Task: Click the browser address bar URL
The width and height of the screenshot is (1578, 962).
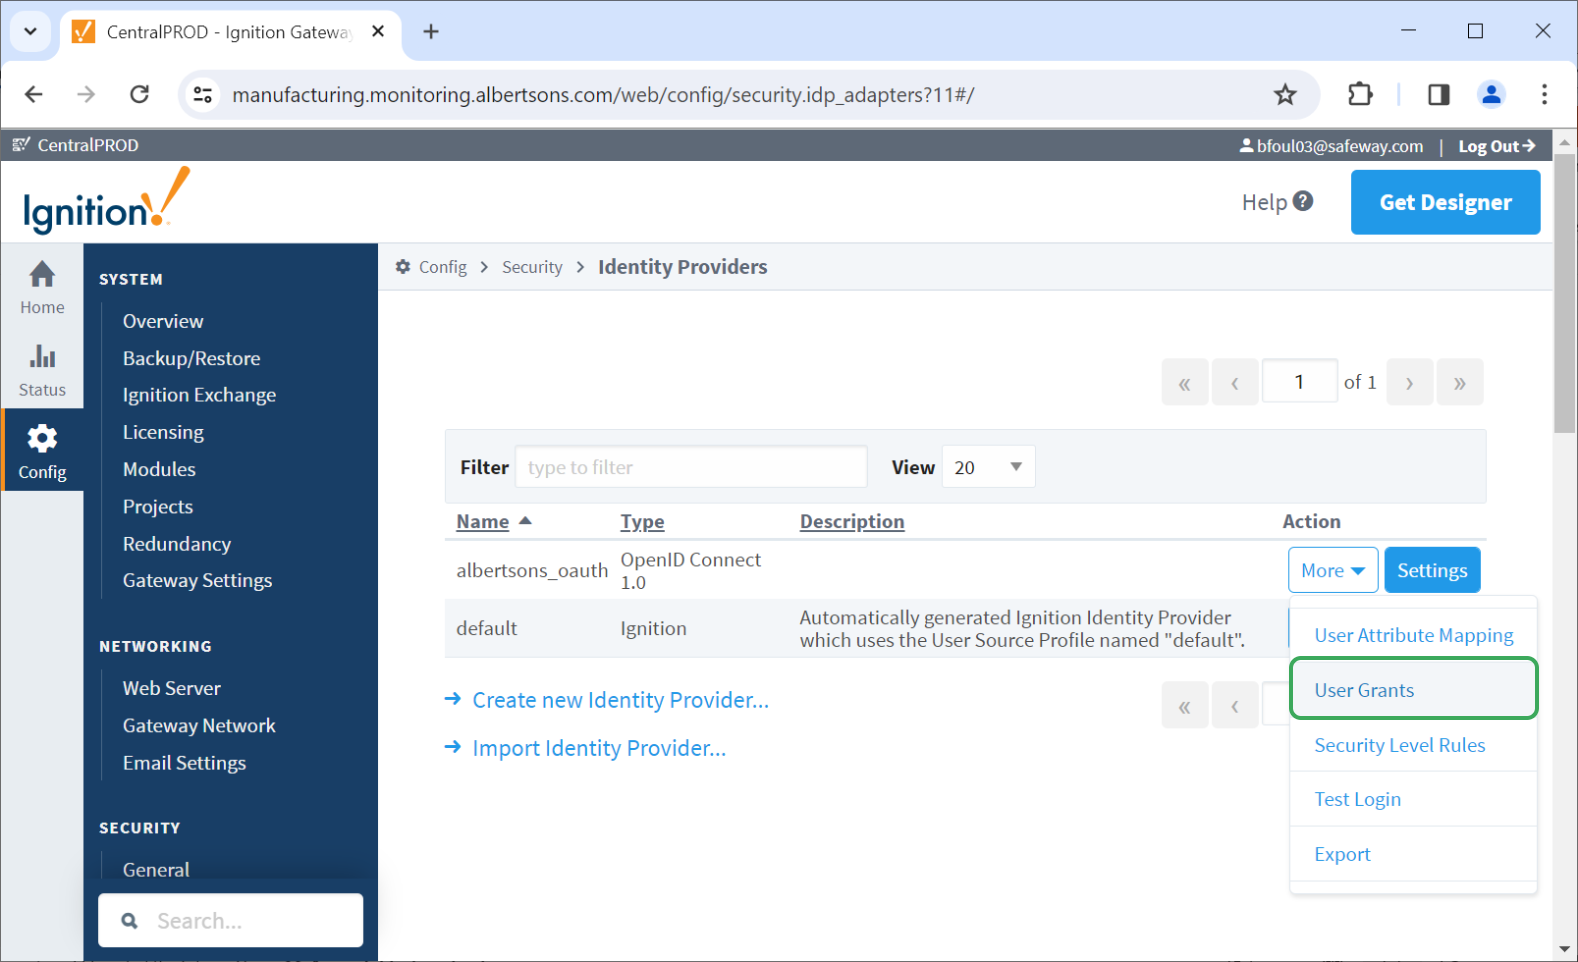Action: coord(603,95)
